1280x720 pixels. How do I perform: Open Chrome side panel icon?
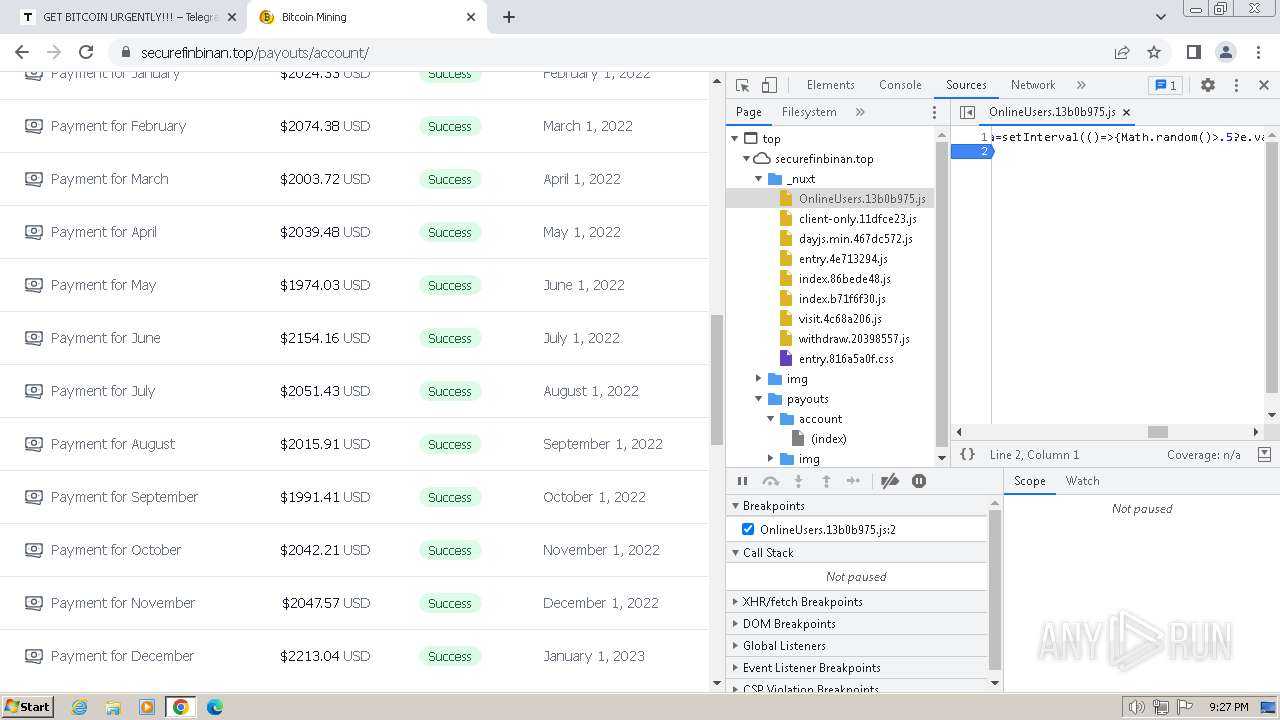tap(1193, 53)
